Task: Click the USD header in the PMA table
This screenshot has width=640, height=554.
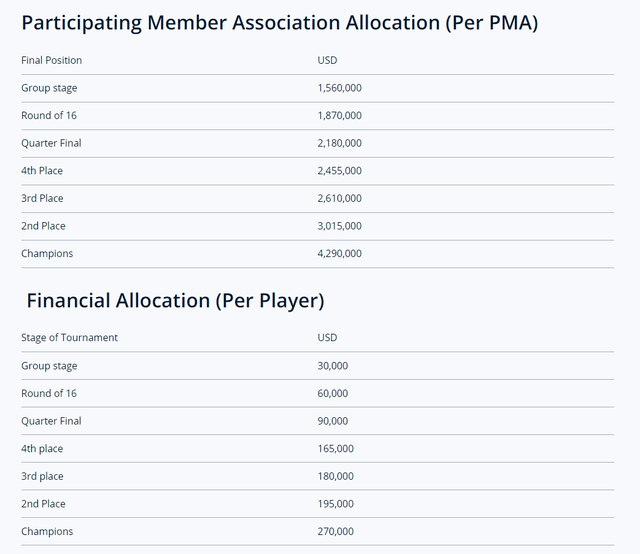Action: (x=327, y=60)
